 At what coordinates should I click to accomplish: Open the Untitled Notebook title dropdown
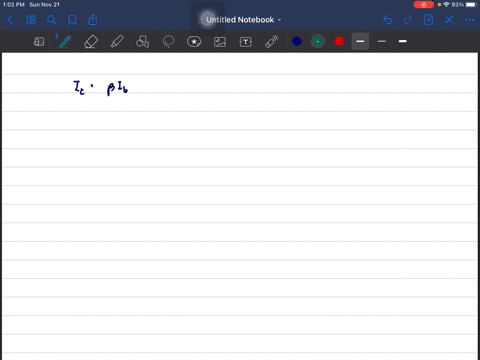point(244,20)
